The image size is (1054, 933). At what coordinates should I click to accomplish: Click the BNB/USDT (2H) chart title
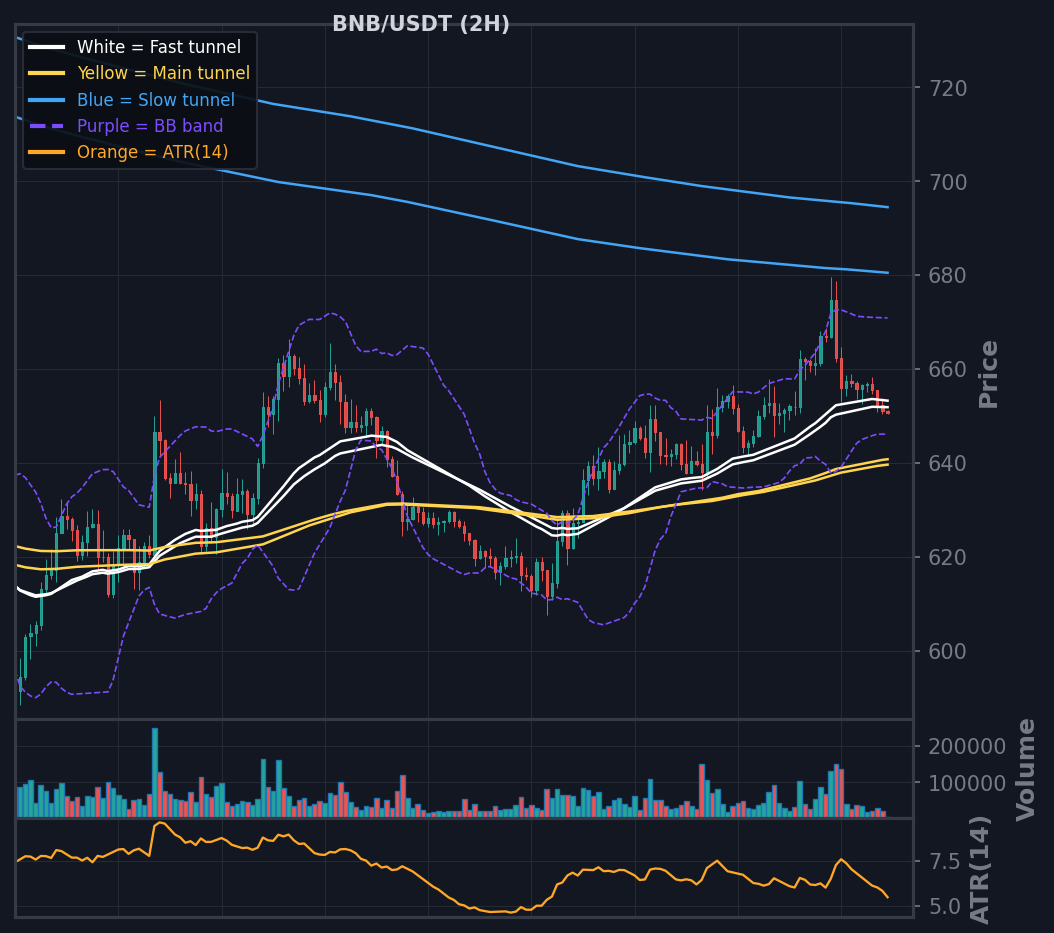(421, 24)
